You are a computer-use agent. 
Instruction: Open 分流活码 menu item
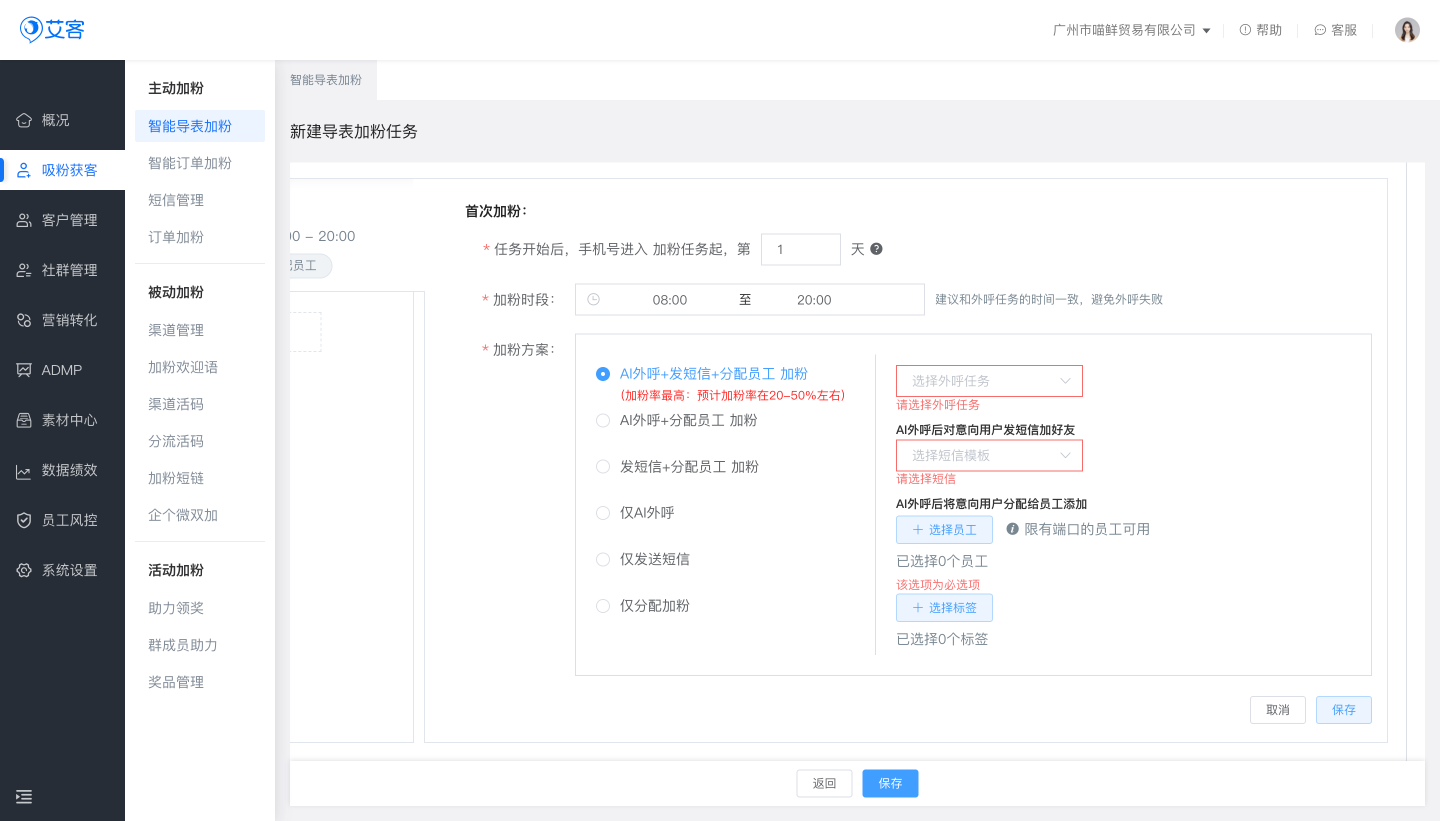coord(176,441)
